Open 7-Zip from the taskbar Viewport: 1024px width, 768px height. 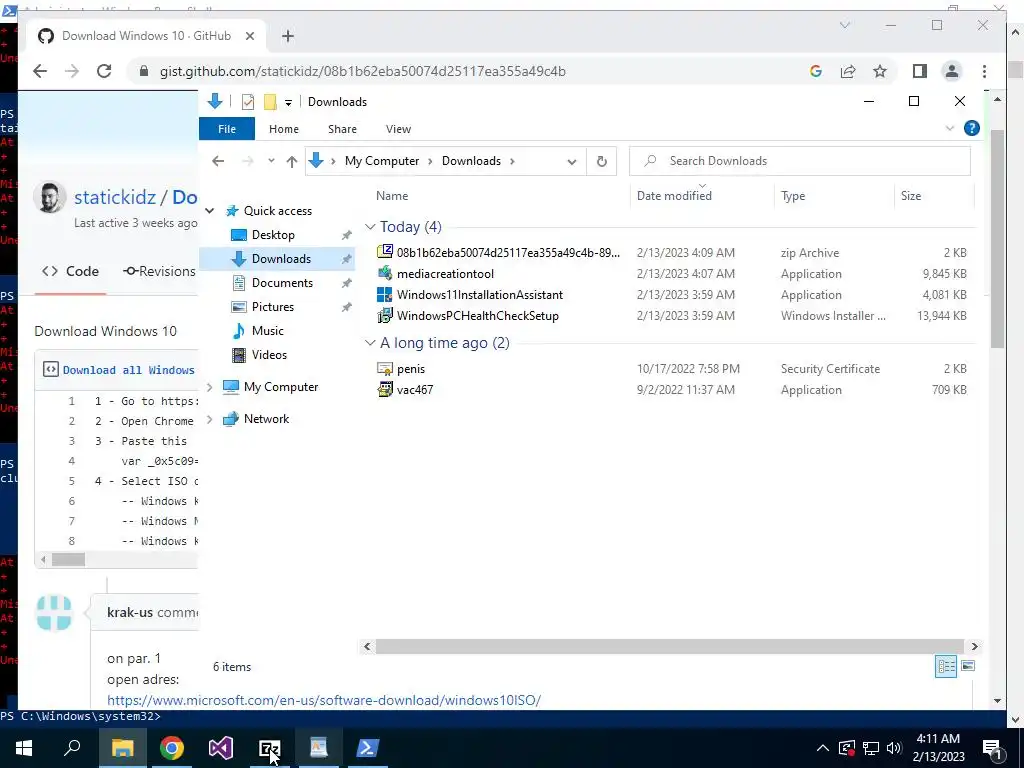pyautogui.click(x=269, y=748)
